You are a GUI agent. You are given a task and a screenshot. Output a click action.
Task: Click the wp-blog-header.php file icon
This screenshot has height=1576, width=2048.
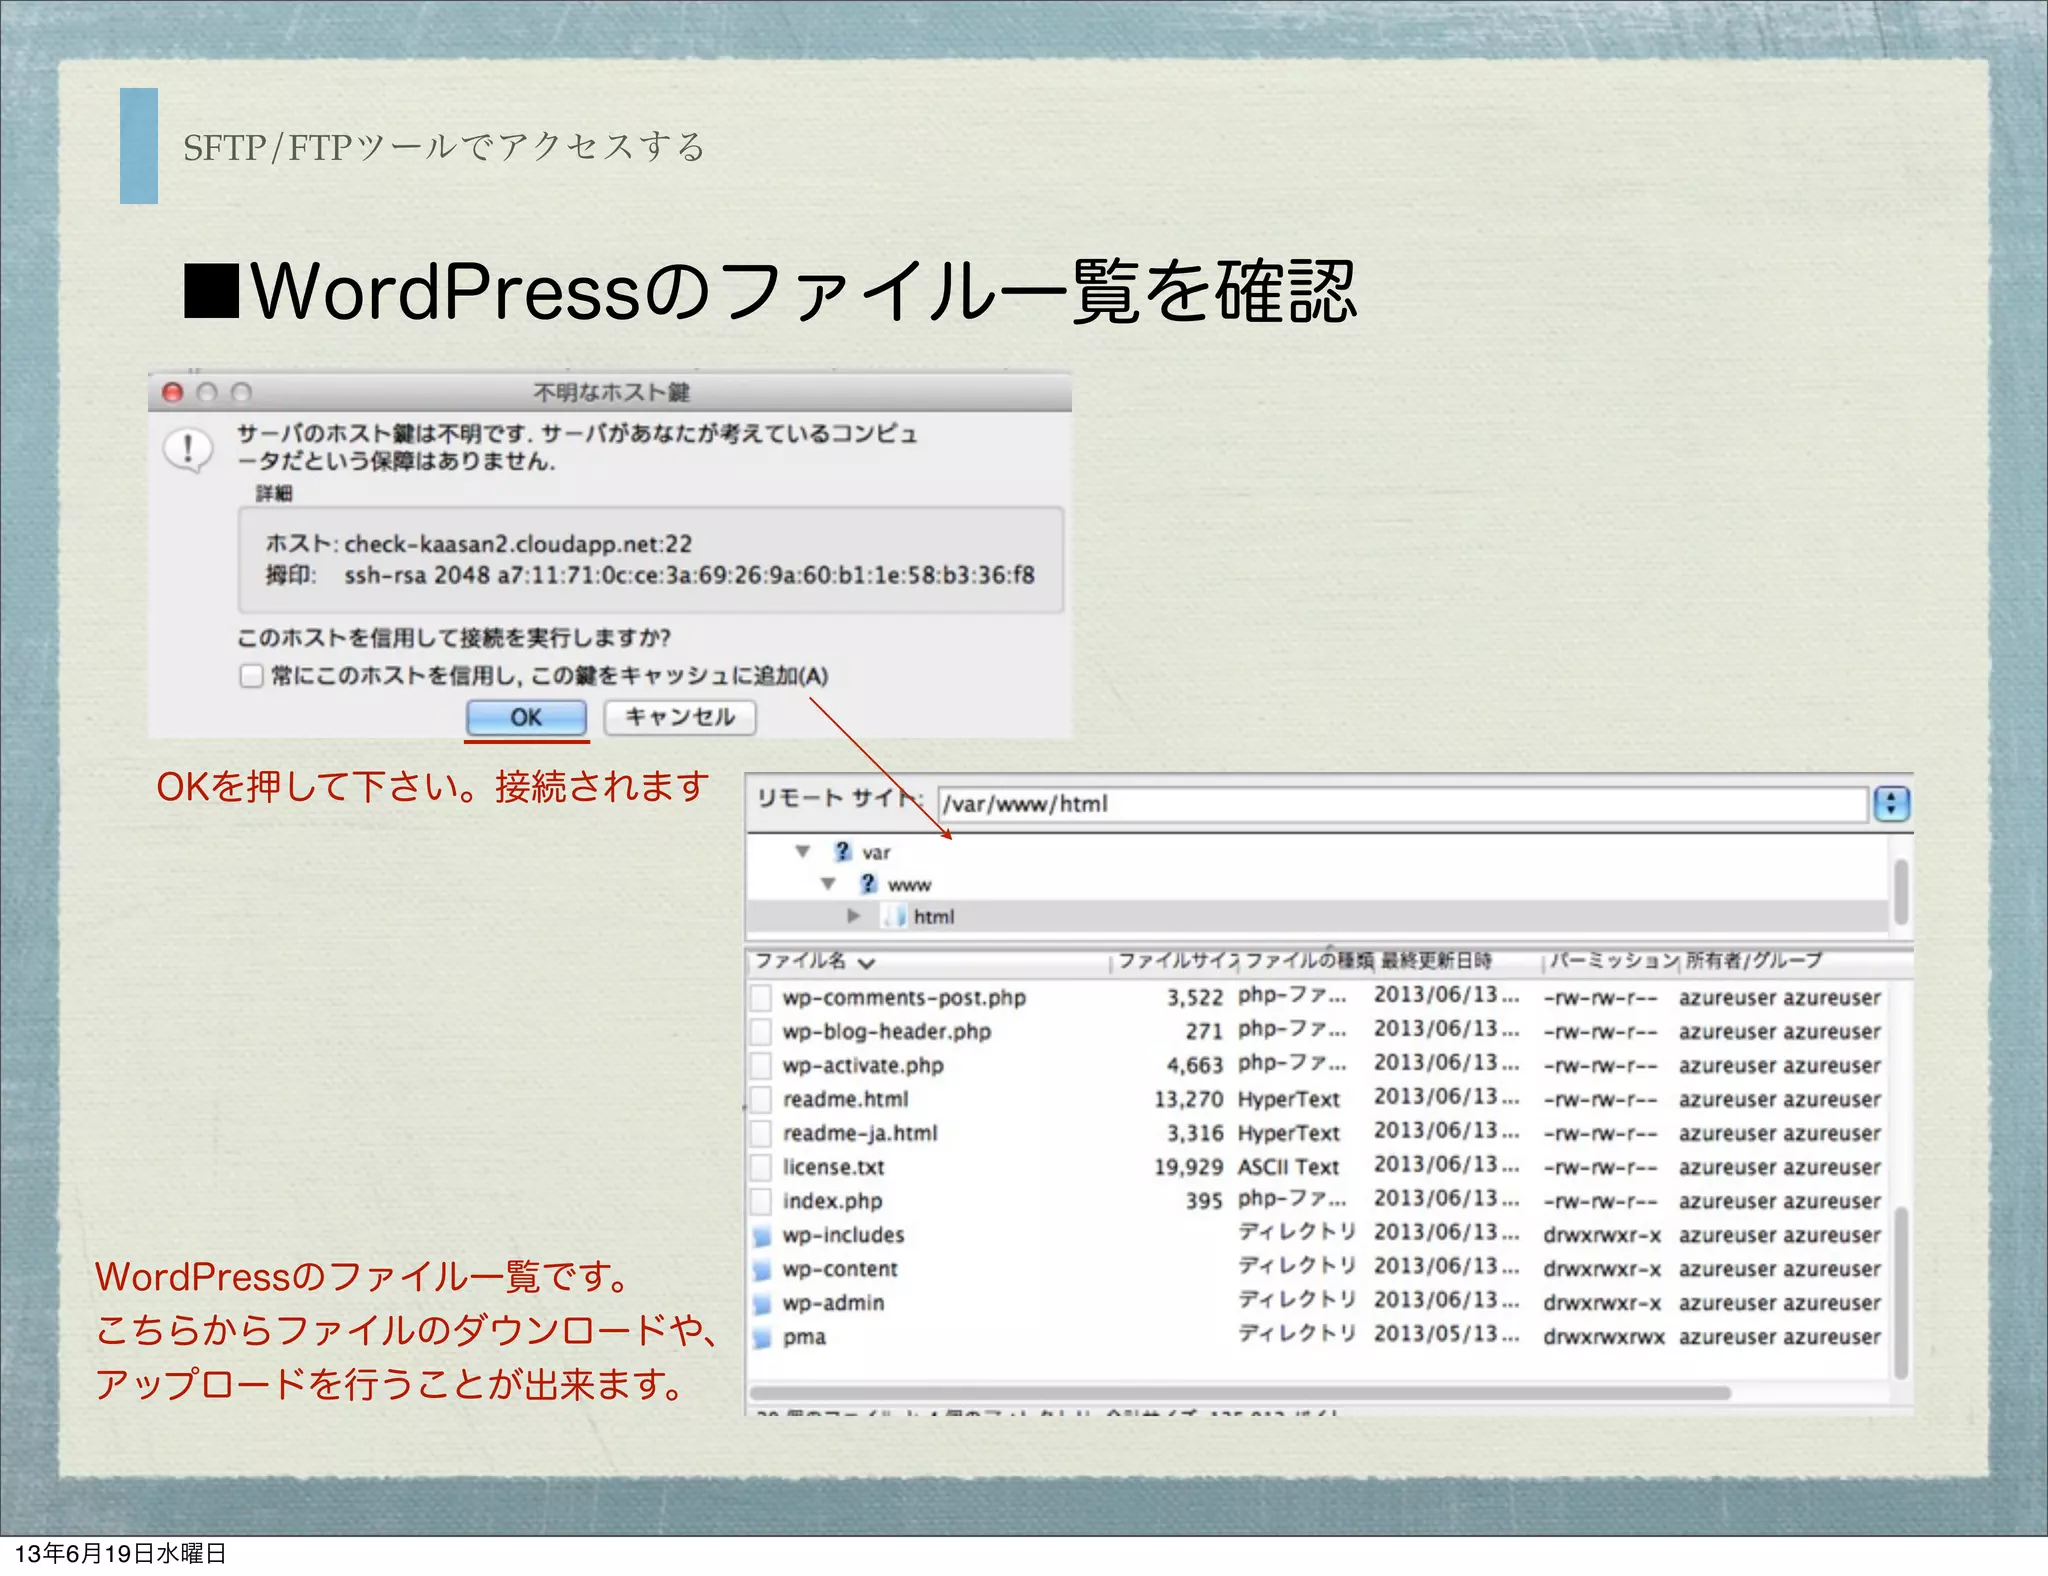pos(761,1031)
